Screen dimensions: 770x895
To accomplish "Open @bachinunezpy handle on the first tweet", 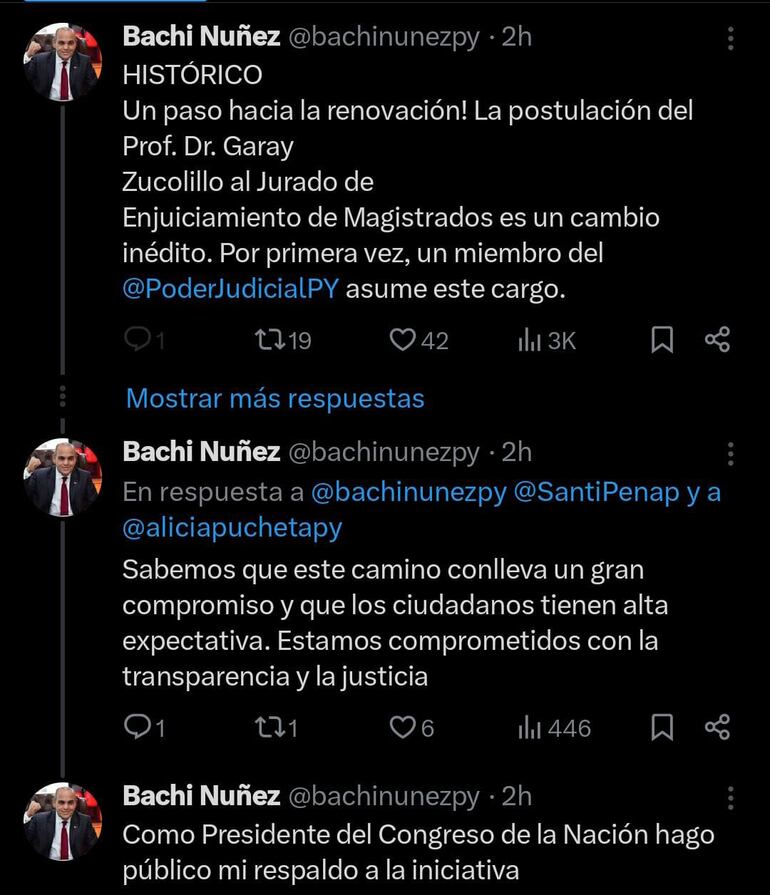I will point(389,36).
